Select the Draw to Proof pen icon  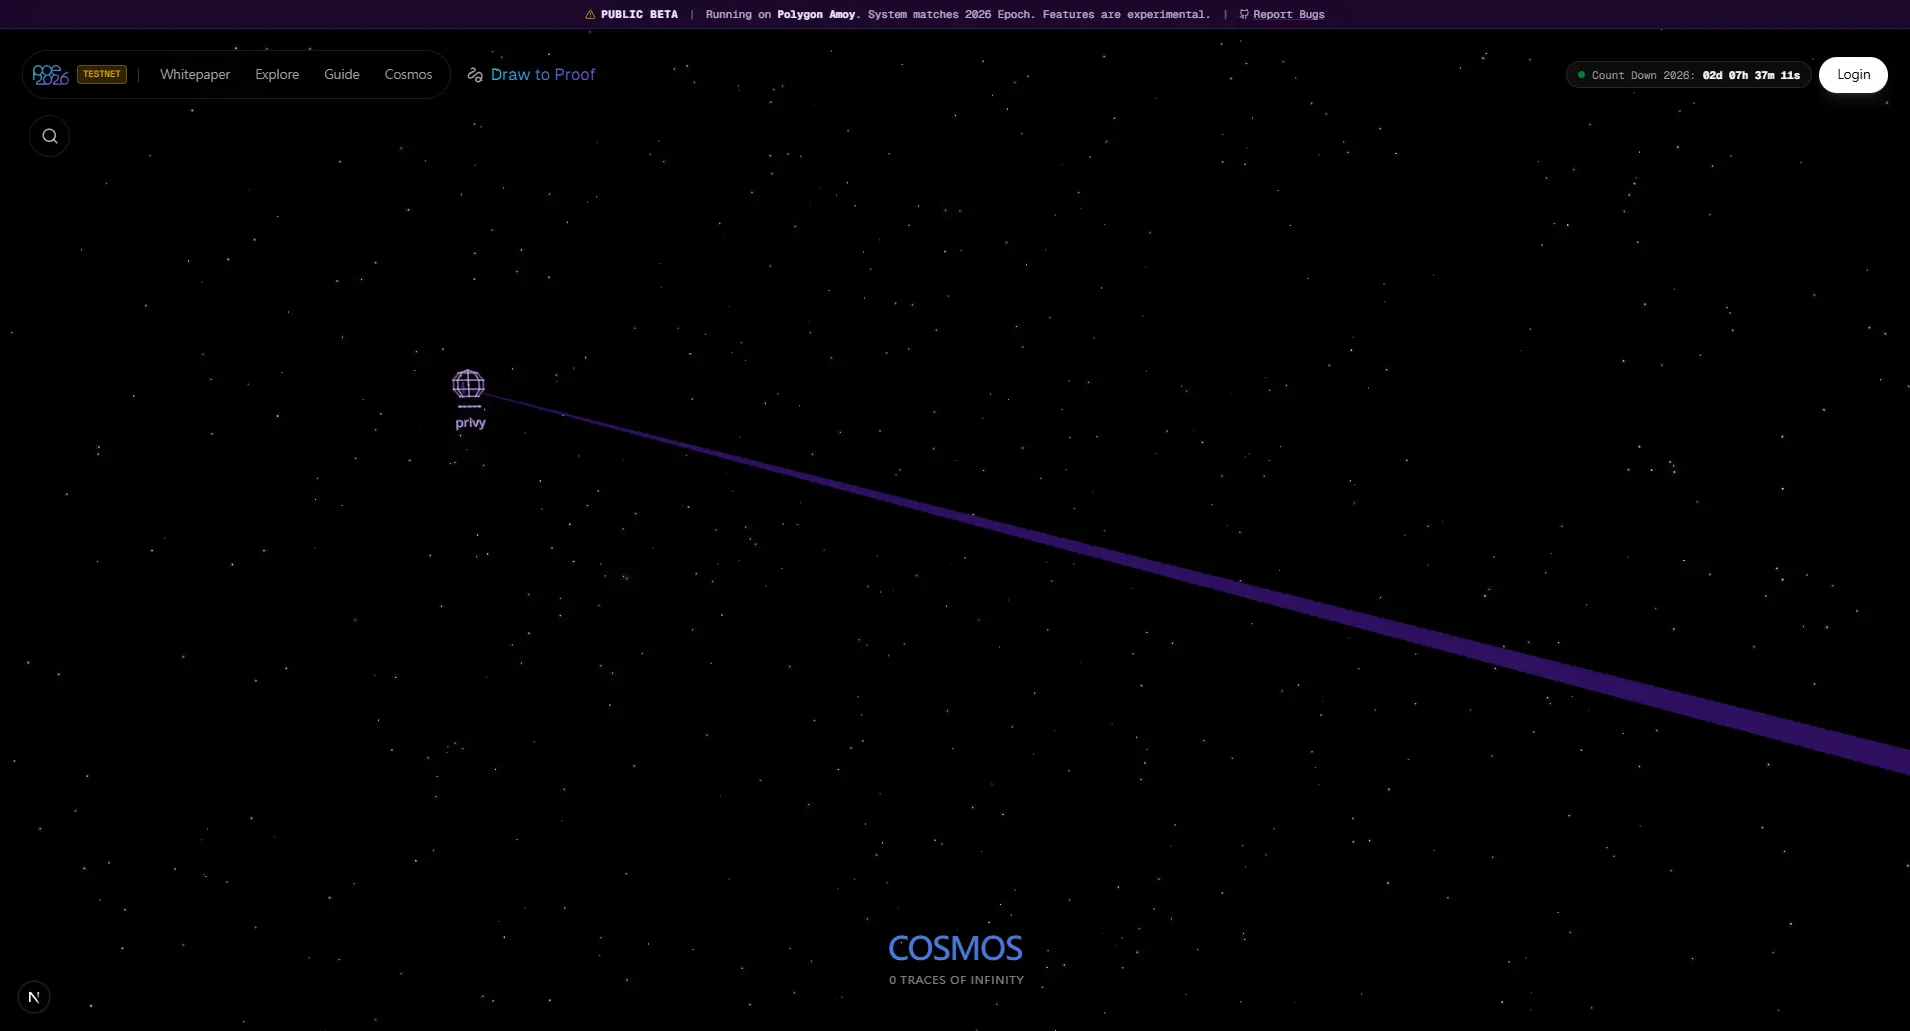click(474, 74)
